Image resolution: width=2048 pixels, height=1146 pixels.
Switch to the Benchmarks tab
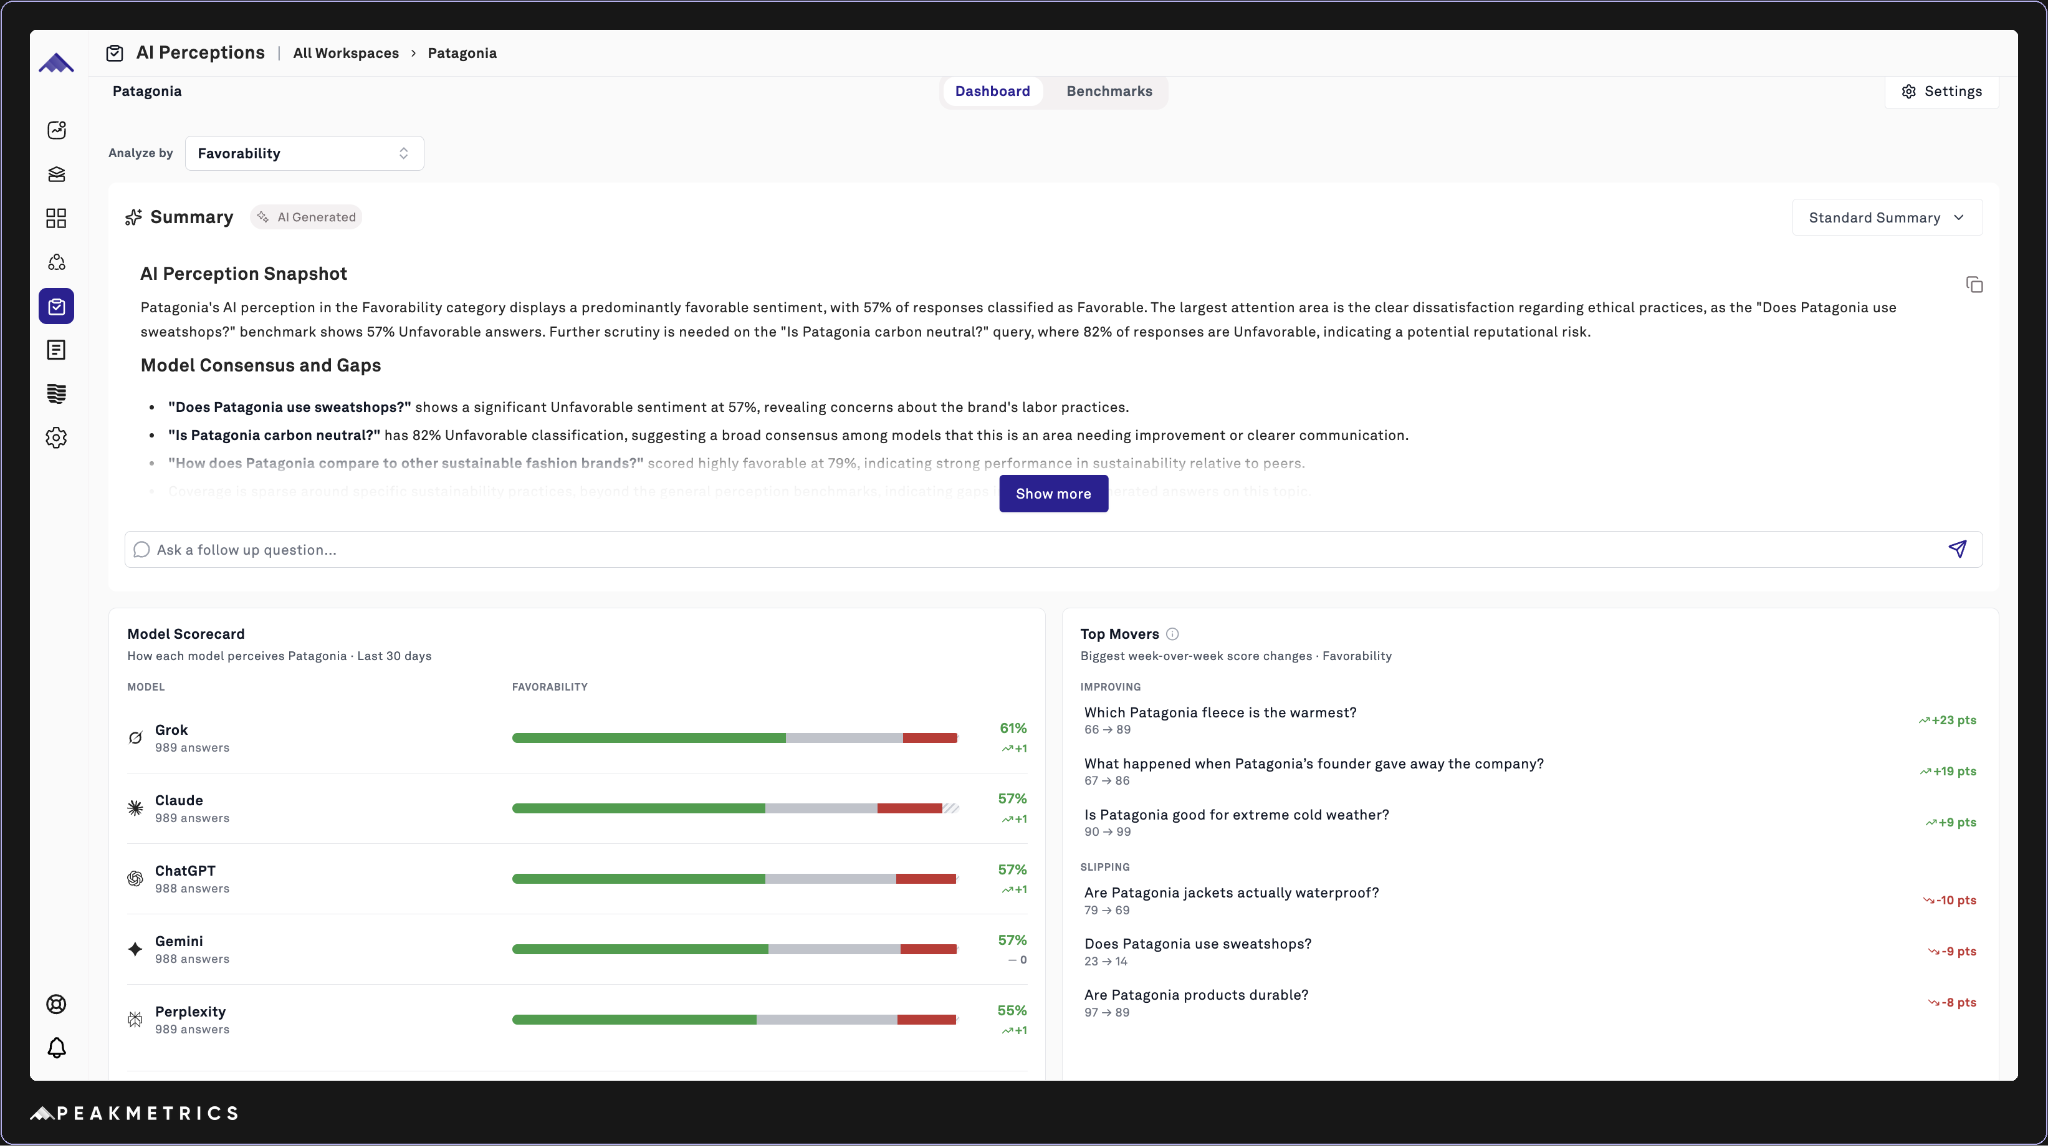tap(1109, 91)
